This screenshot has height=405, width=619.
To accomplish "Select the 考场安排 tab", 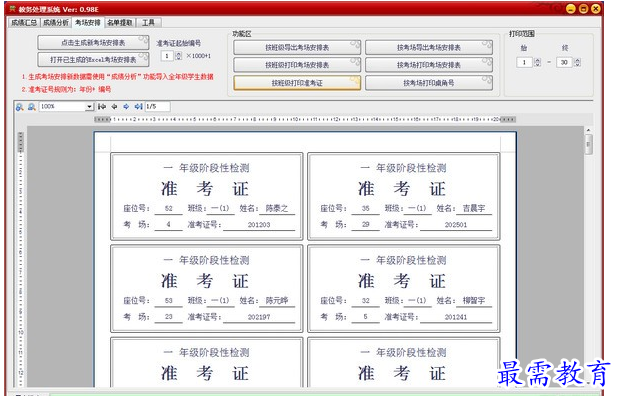I will coord(88,22).
